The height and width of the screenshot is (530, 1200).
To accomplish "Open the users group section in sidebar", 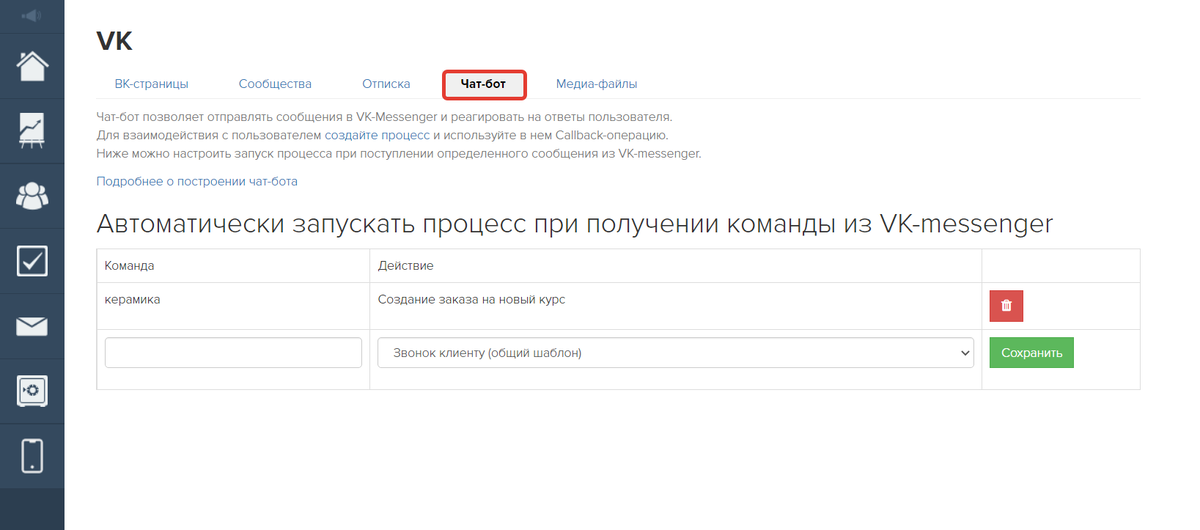I will point(32,196).
